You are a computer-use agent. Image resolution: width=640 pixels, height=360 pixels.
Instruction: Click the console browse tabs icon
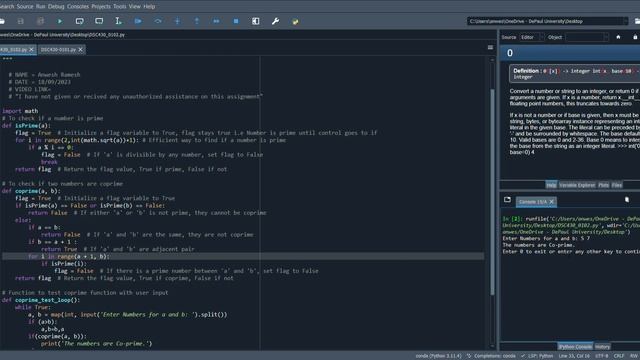point(507,200)
